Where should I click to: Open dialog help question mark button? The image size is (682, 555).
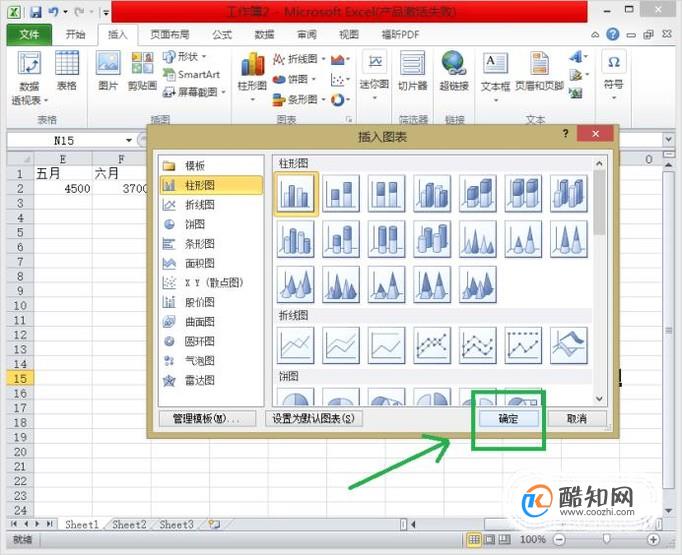[565, 134]
